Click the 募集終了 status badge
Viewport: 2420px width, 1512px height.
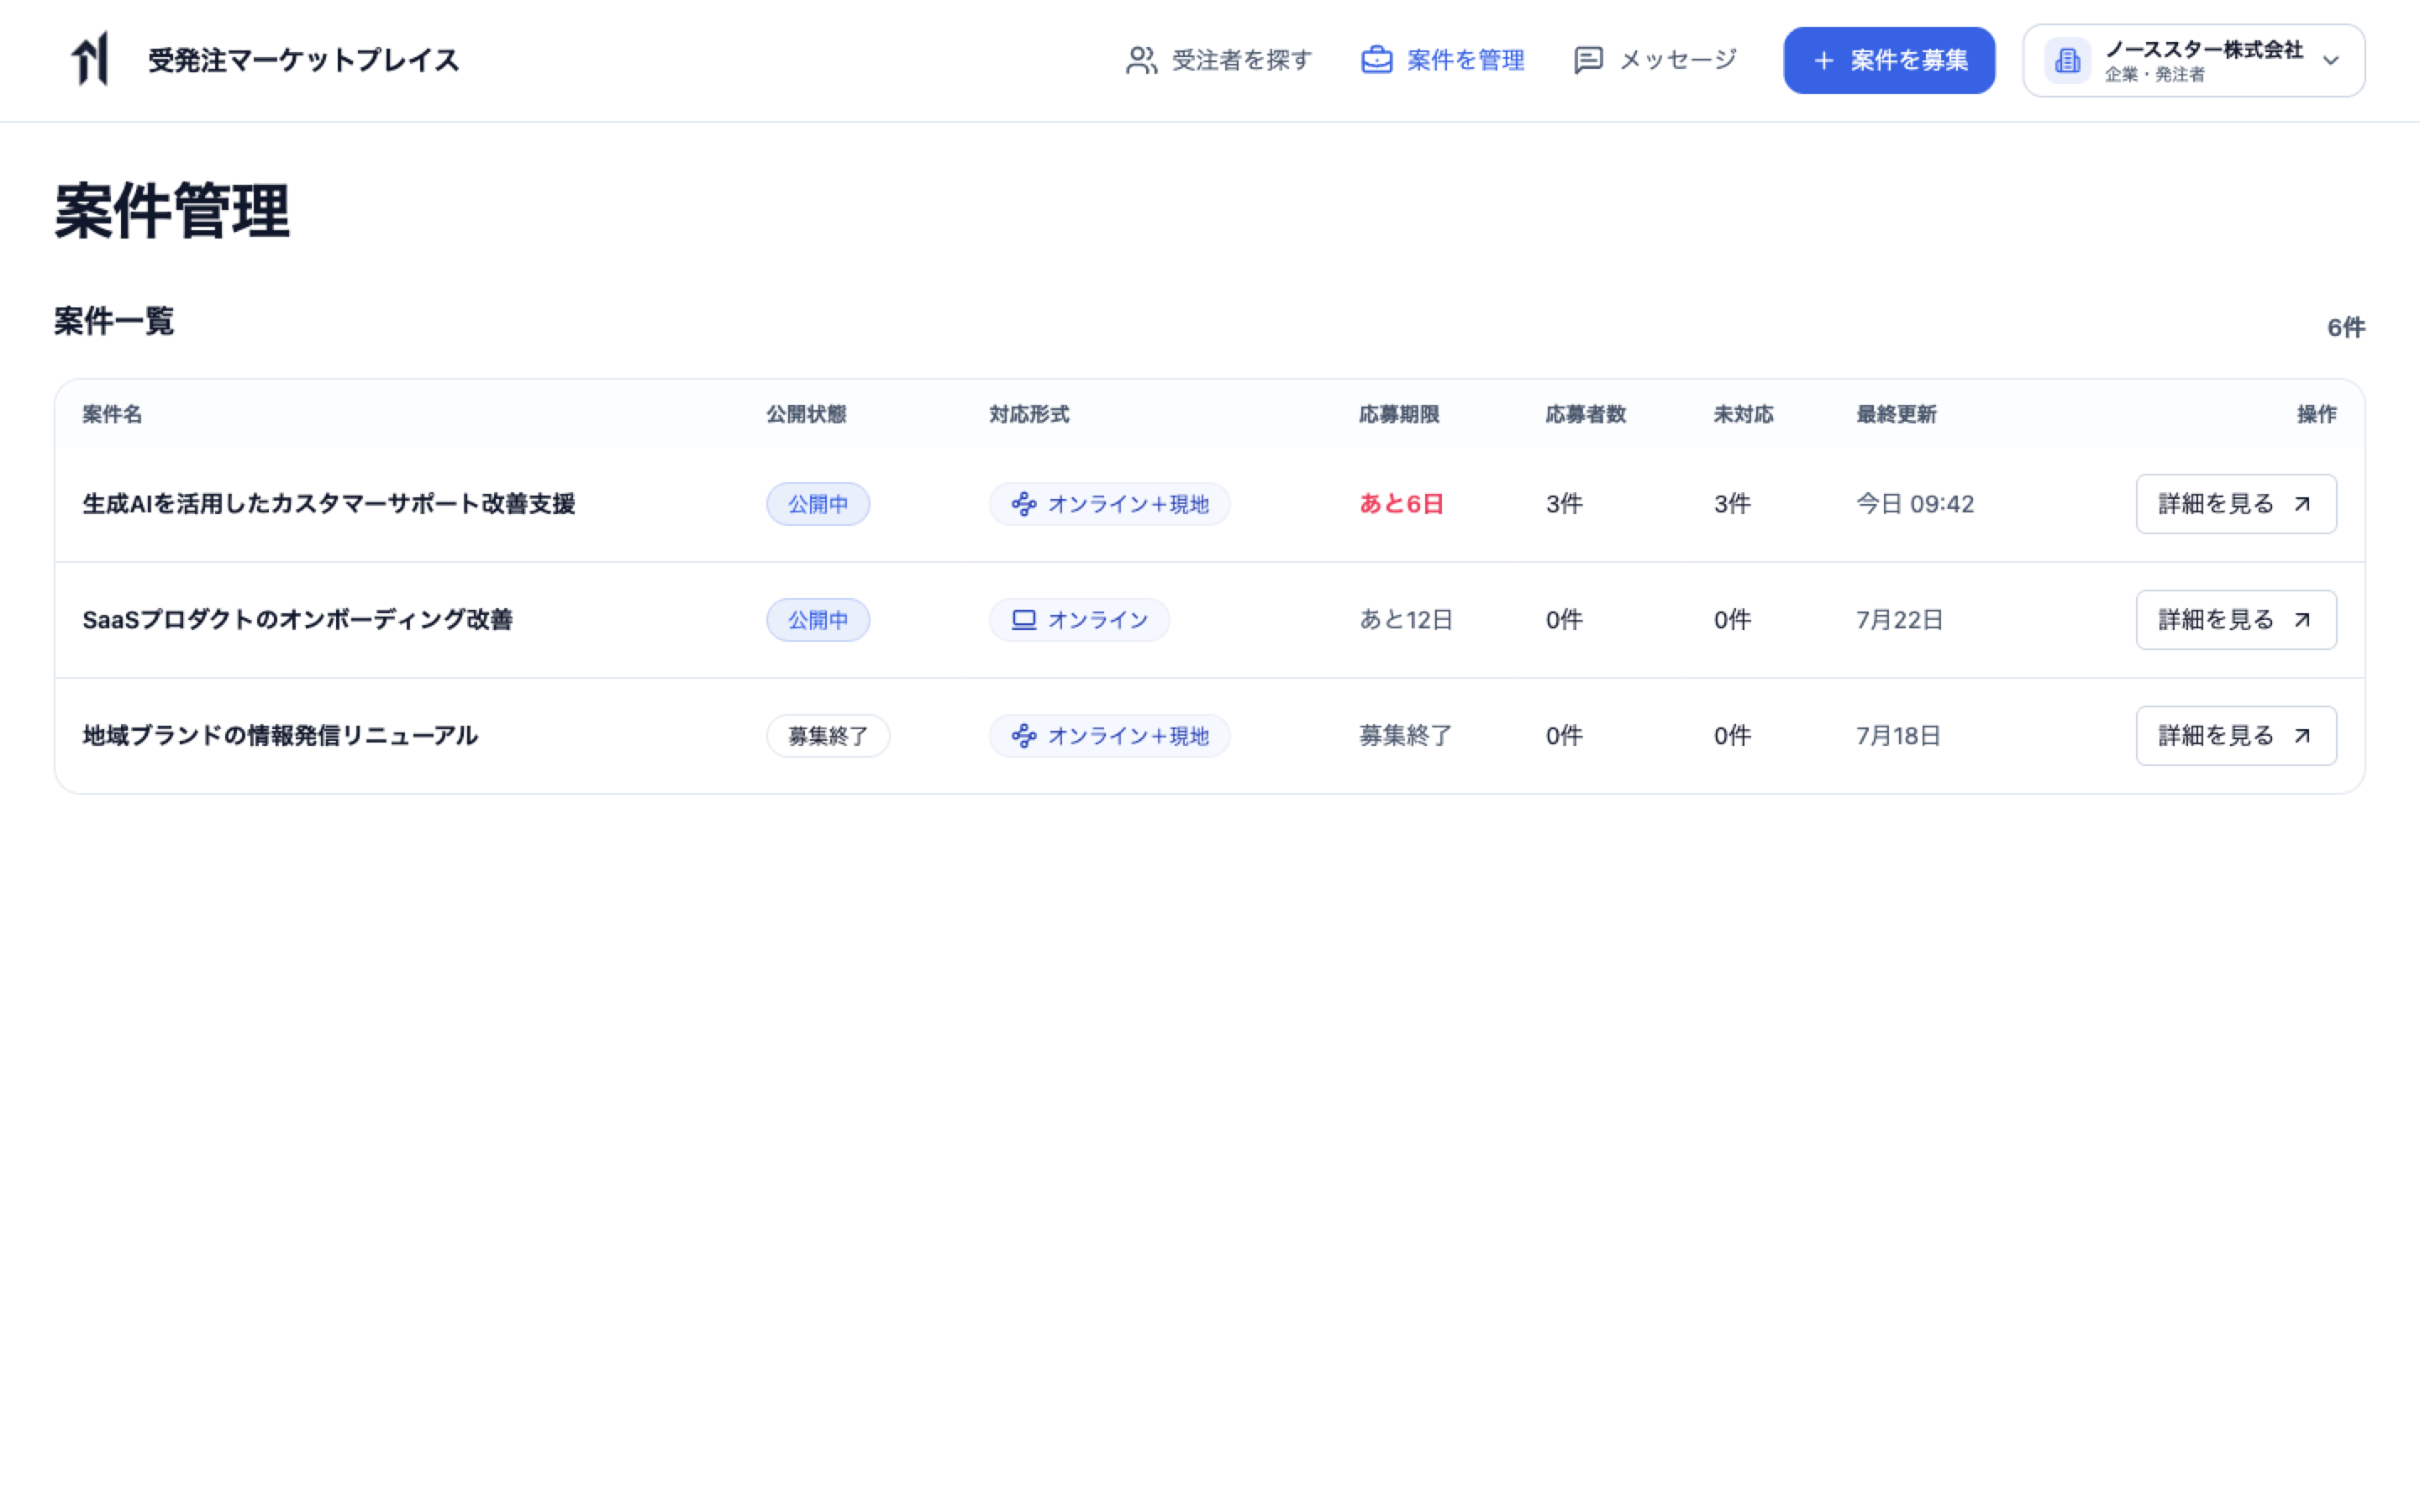coord(828,736)
